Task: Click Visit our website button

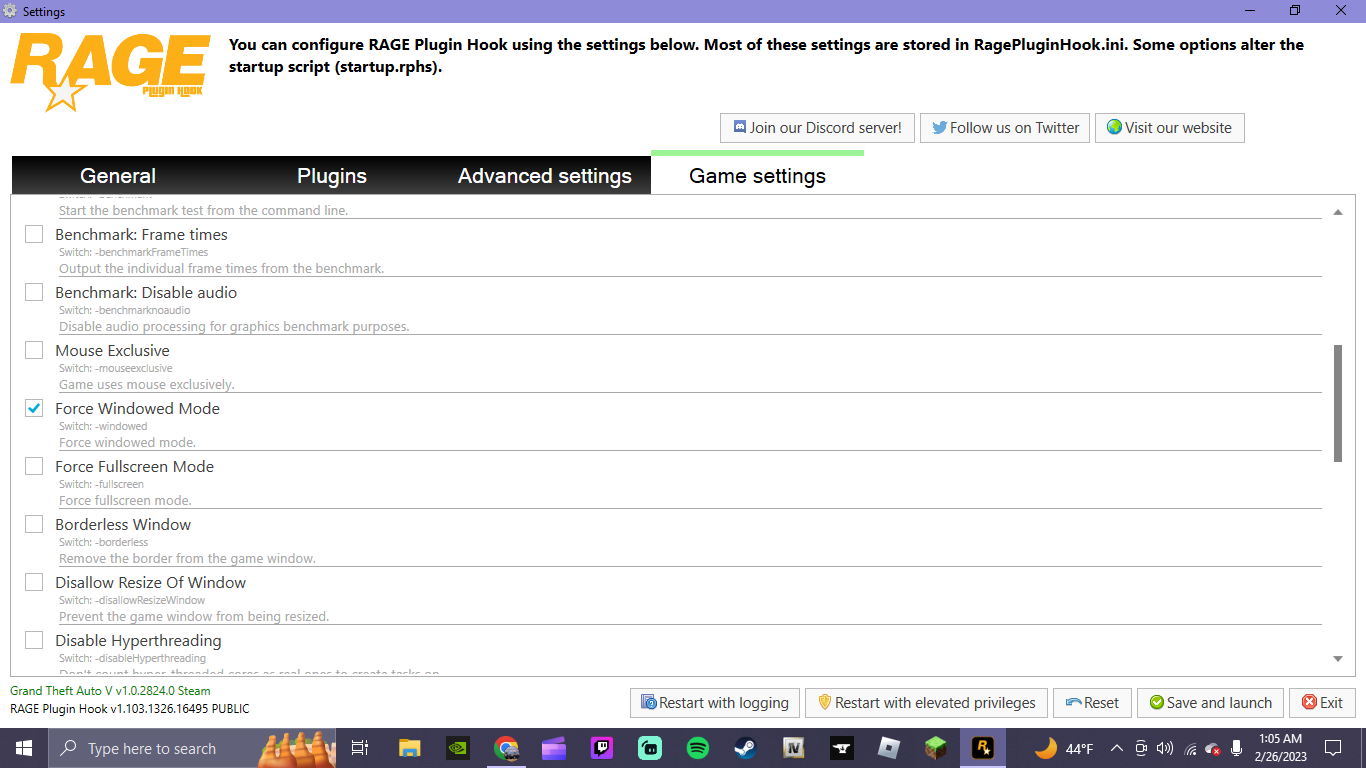Action: coord(1170,128)
